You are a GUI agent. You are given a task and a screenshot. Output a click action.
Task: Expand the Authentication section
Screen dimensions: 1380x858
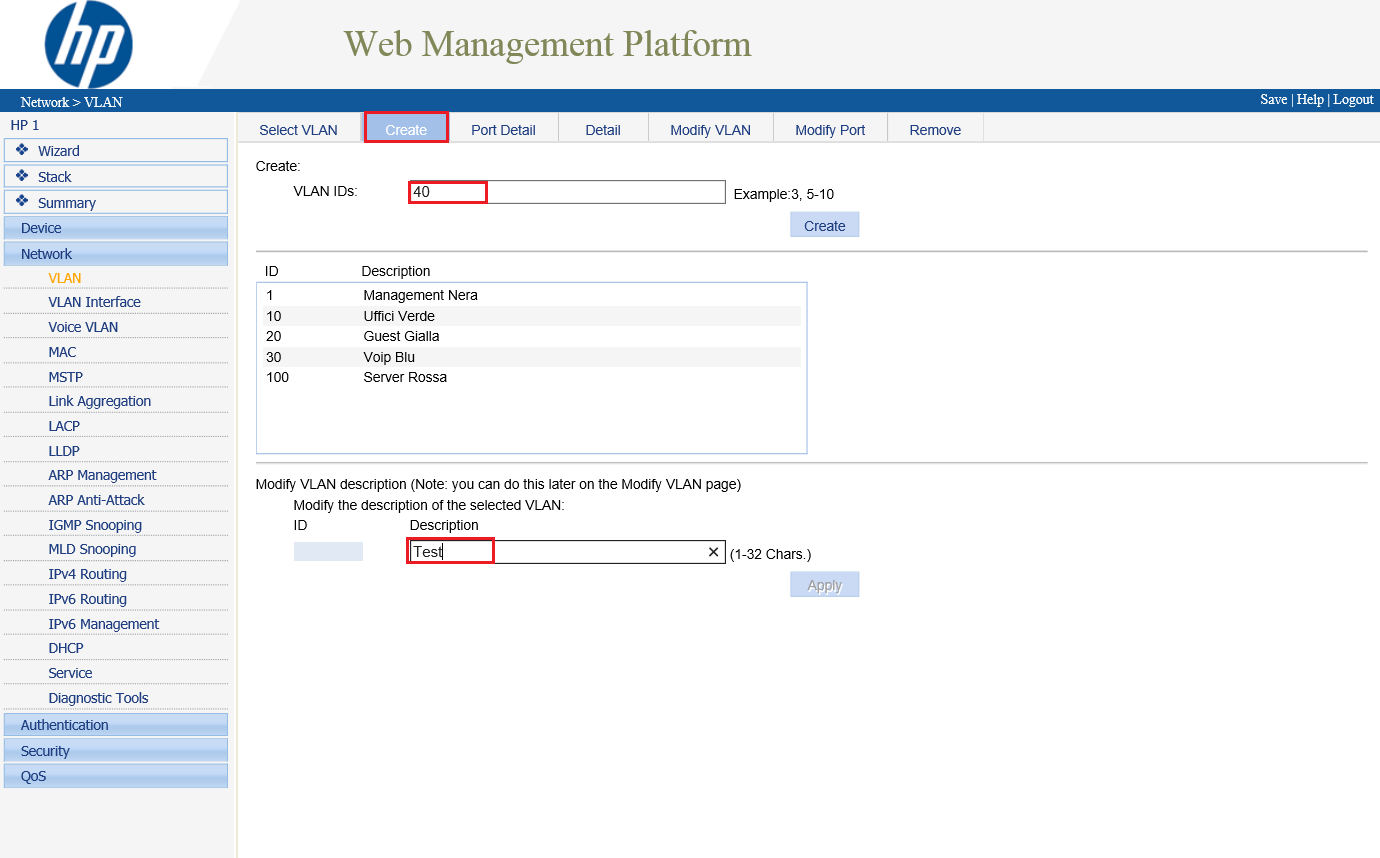coord(116,725)
